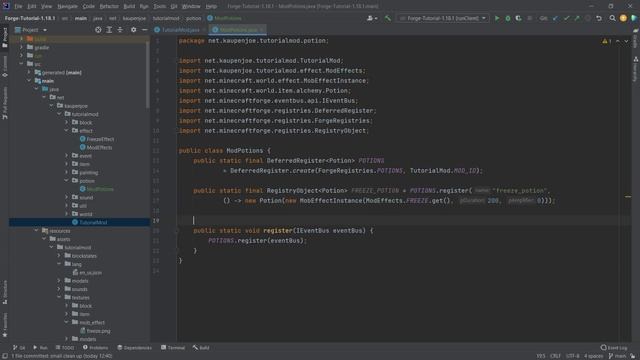Expand all in Project panel

tap(109, 30)
